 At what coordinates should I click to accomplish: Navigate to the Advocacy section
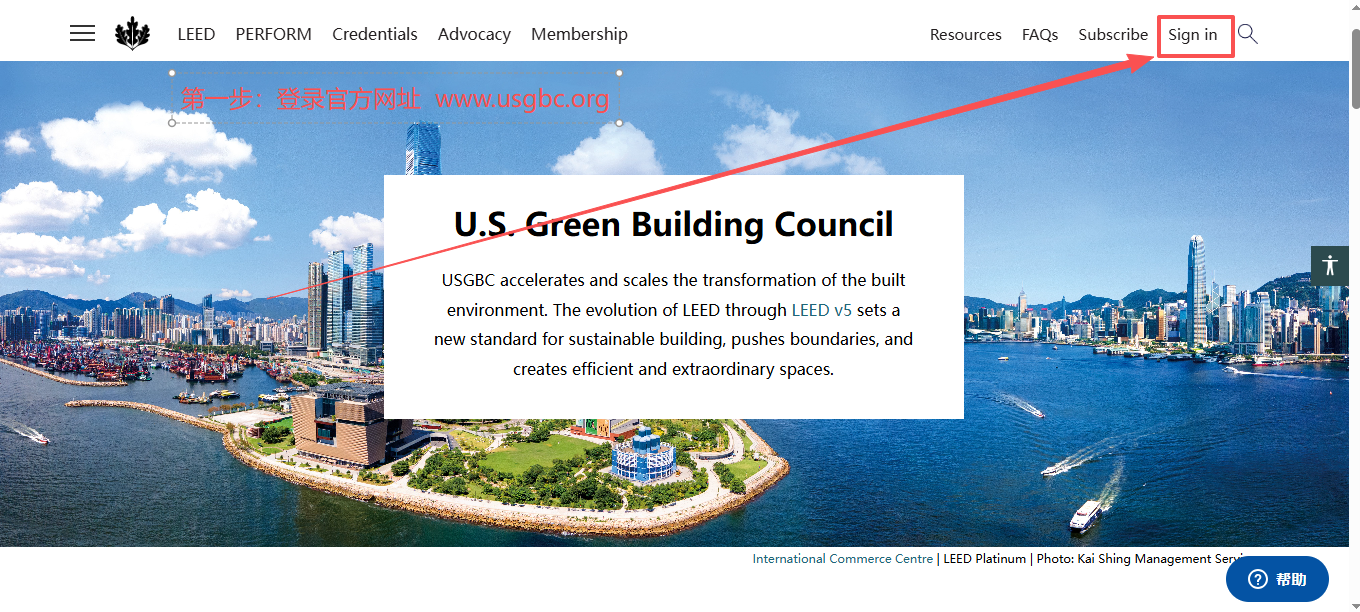[x=474, y=33]
